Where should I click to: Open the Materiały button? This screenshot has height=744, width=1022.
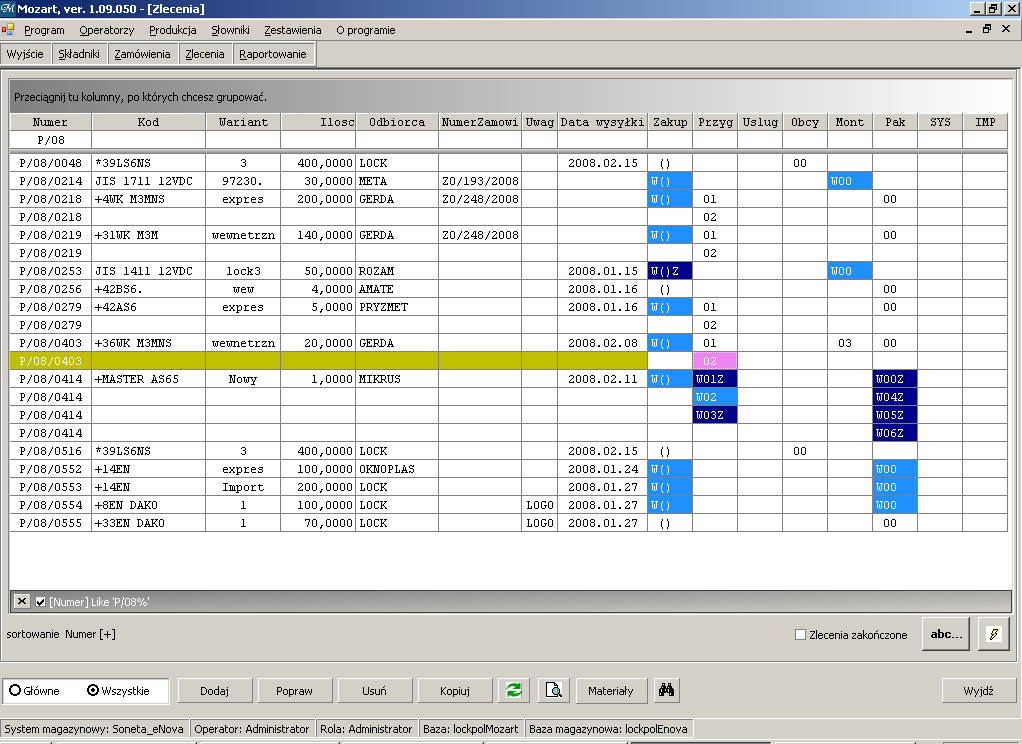pyautogui.click(x=611, y=691)
